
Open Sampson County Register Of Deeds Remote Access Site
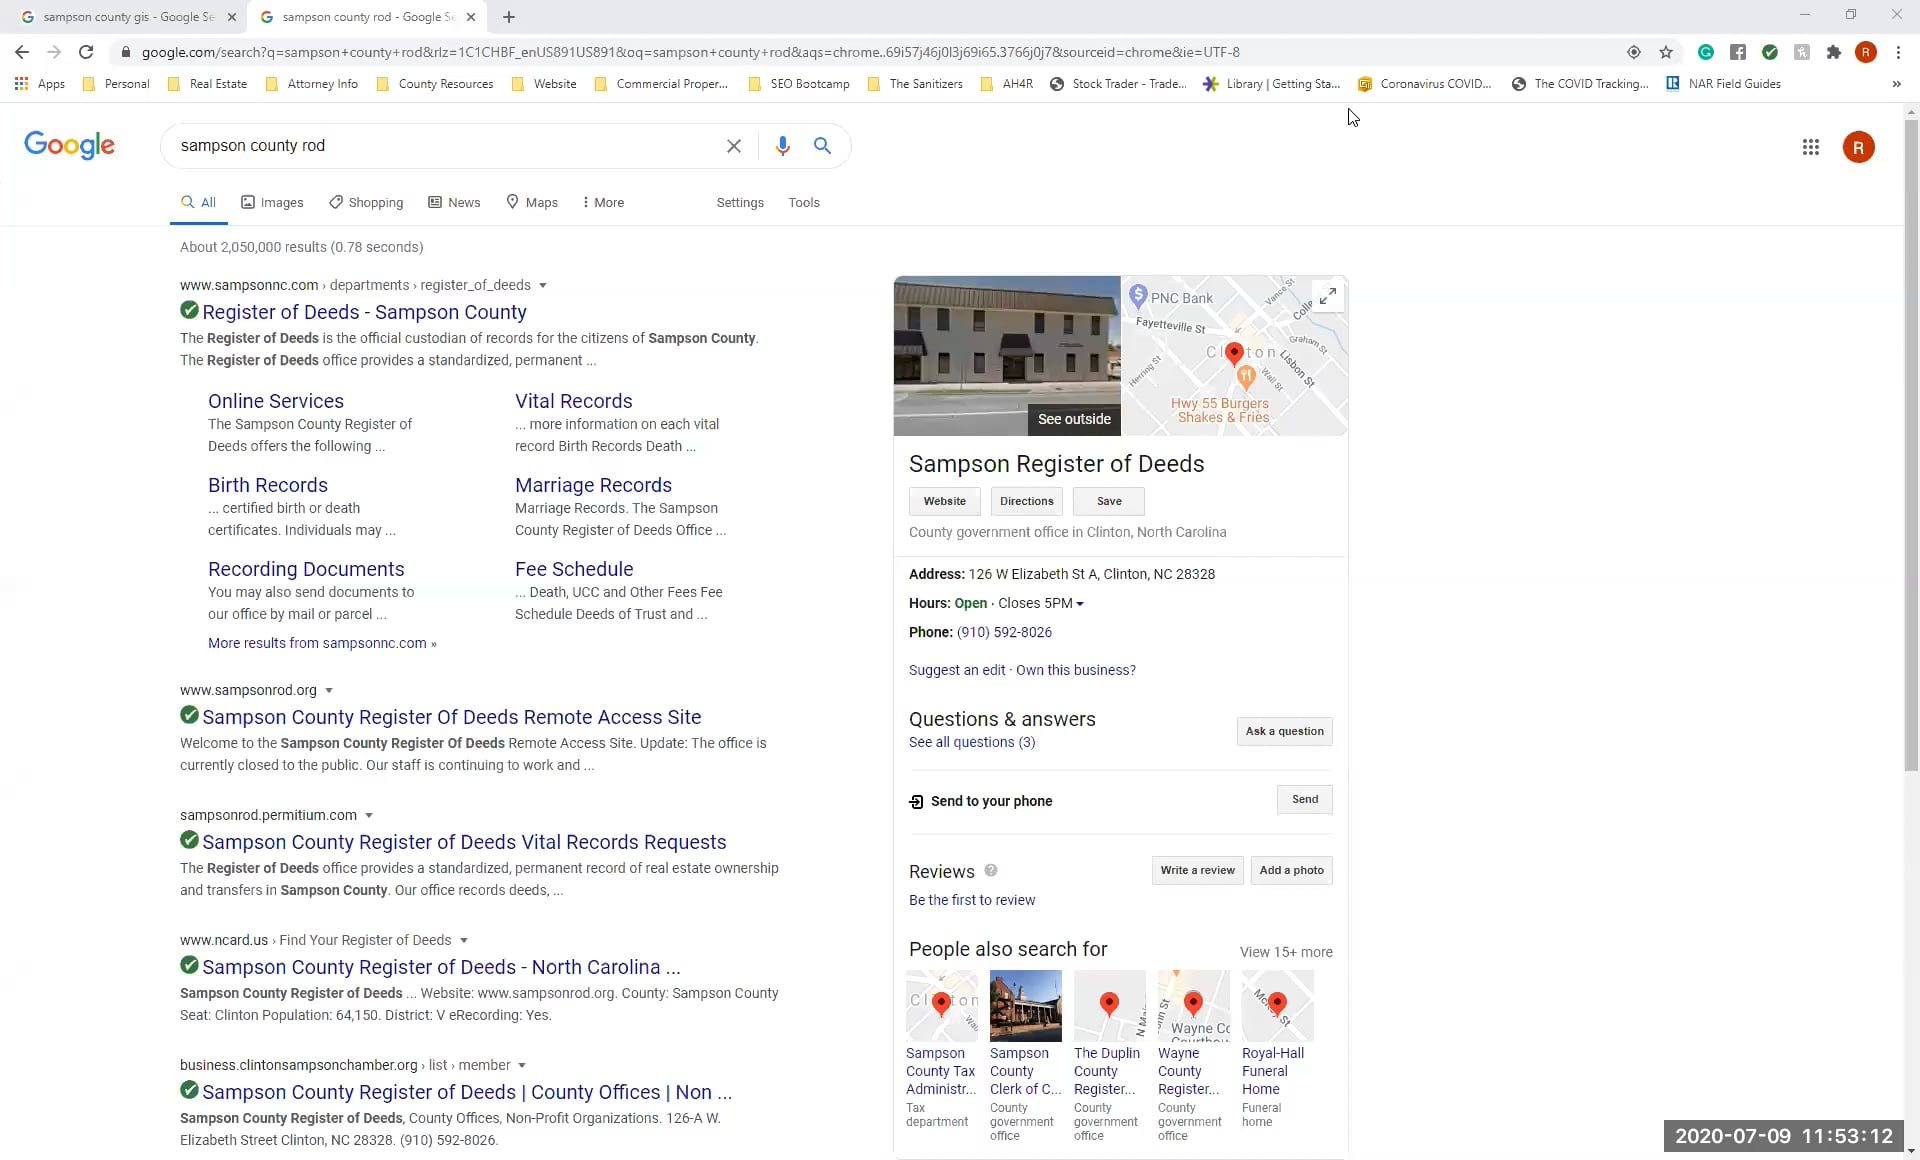click(x=451, y=717)
